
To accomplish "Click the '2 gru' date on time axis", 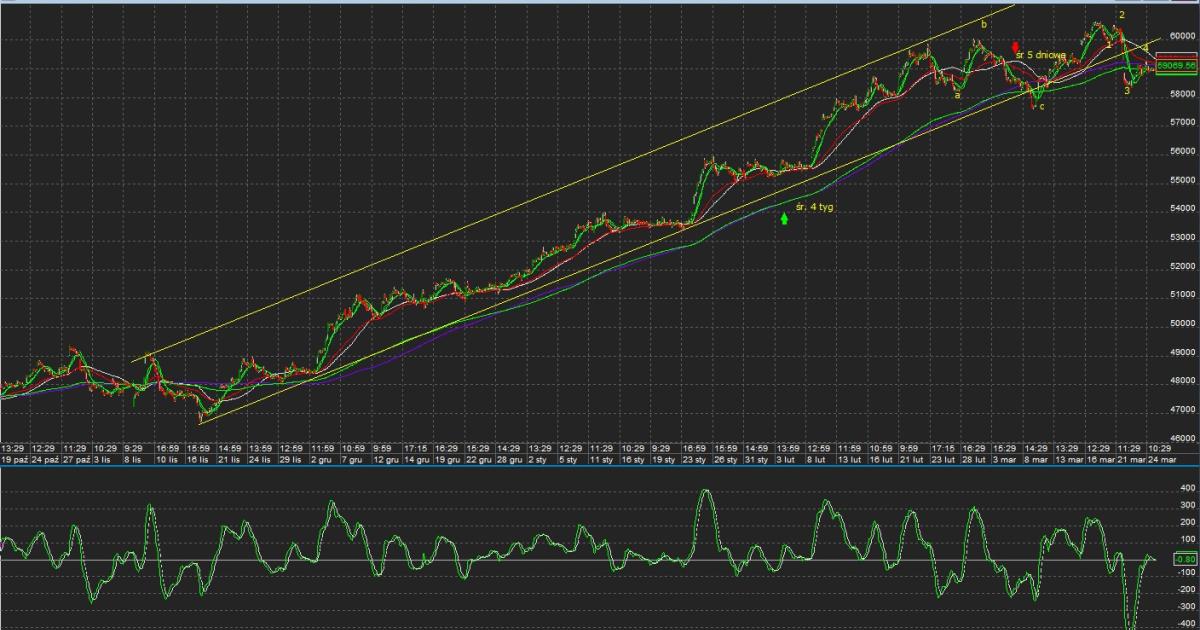I will point(321,460).
